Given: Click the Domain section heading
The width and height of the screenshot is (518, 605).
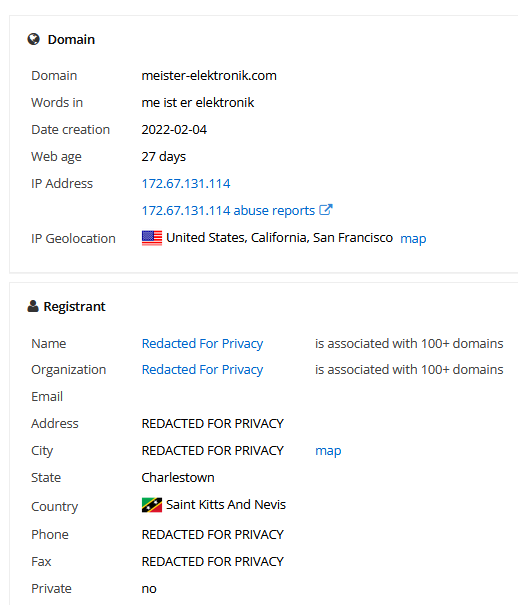Looking at the screenshot, I should 71,39.
